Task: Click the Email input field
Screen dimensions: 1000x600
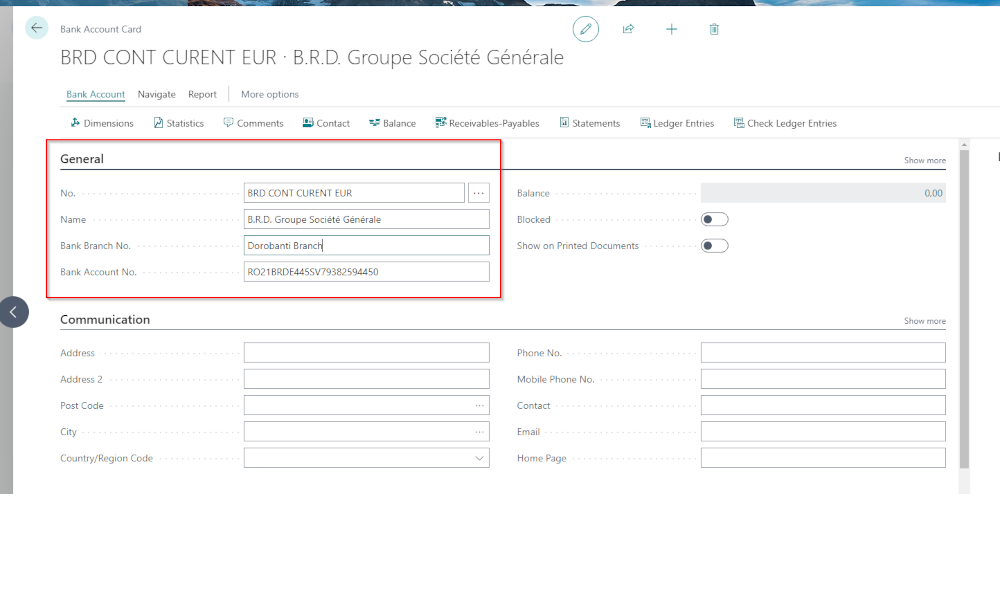Action: (823, 432)
